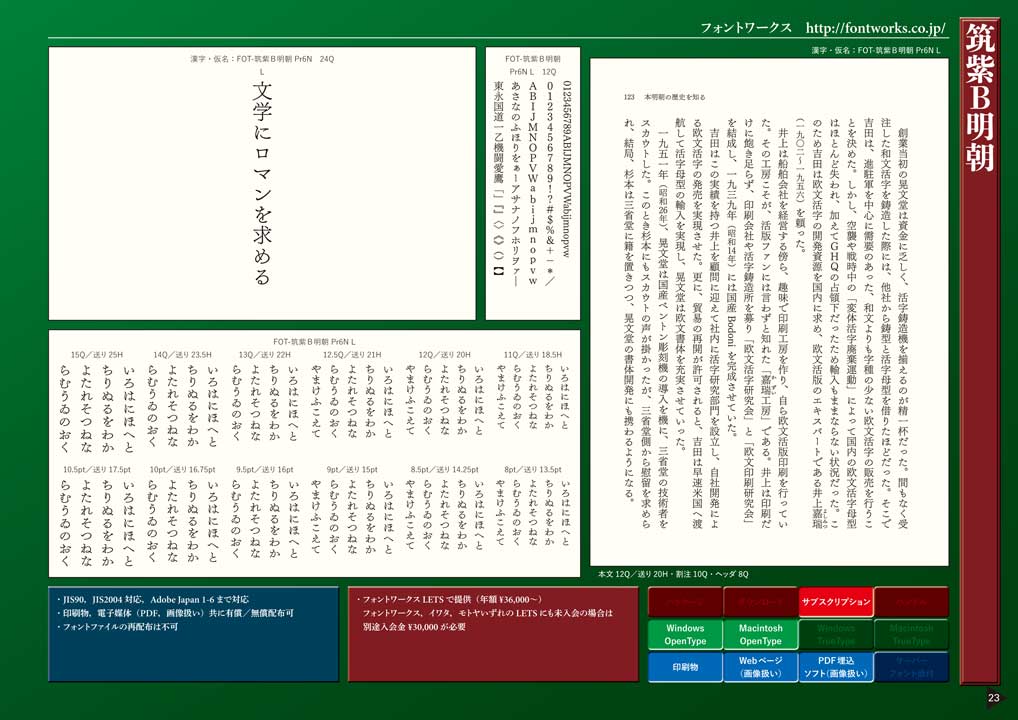Click the 15Q／送り 25H size label

(97, 355)
